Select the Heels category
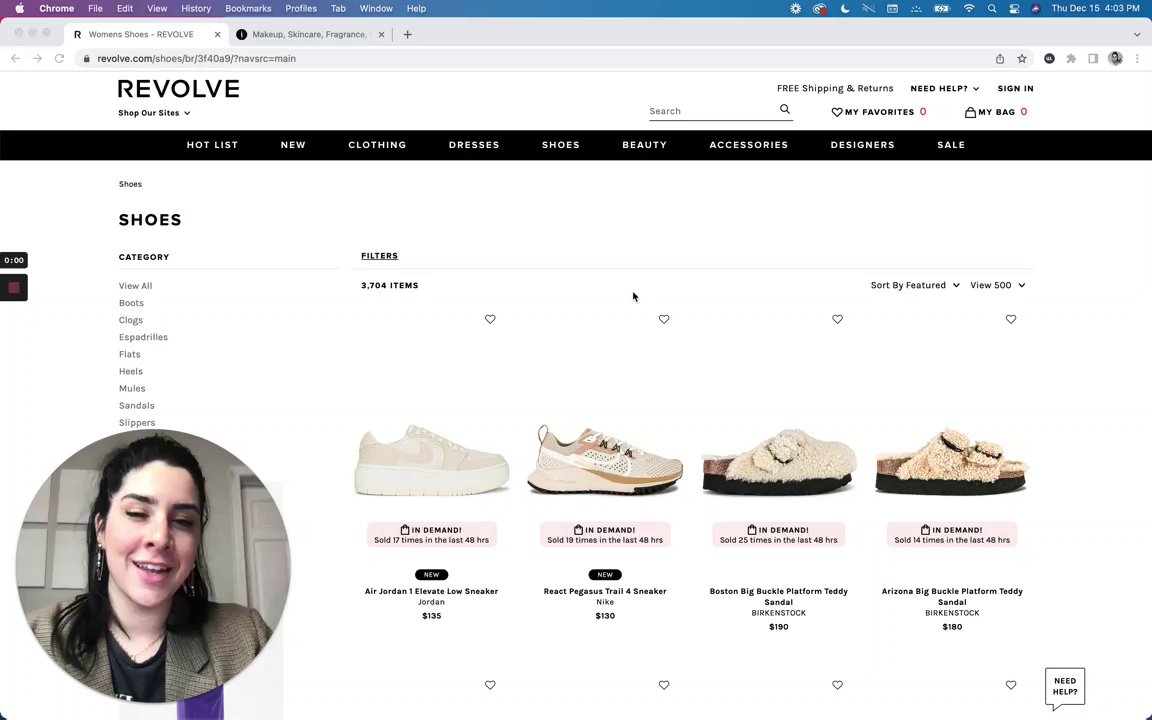The image size is (1152, 720). click(x=131, y=371)
